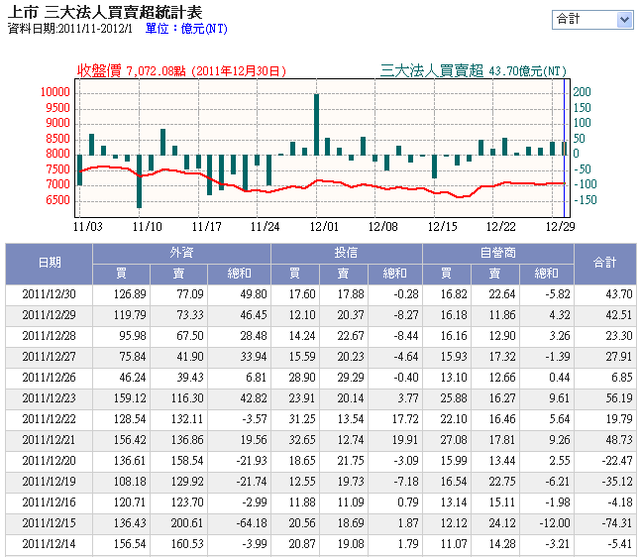The height and width of the screenshot is (557, 640).
Task: Click the 外資 group header
Action: pyautogui.click(x=182, y=253)
